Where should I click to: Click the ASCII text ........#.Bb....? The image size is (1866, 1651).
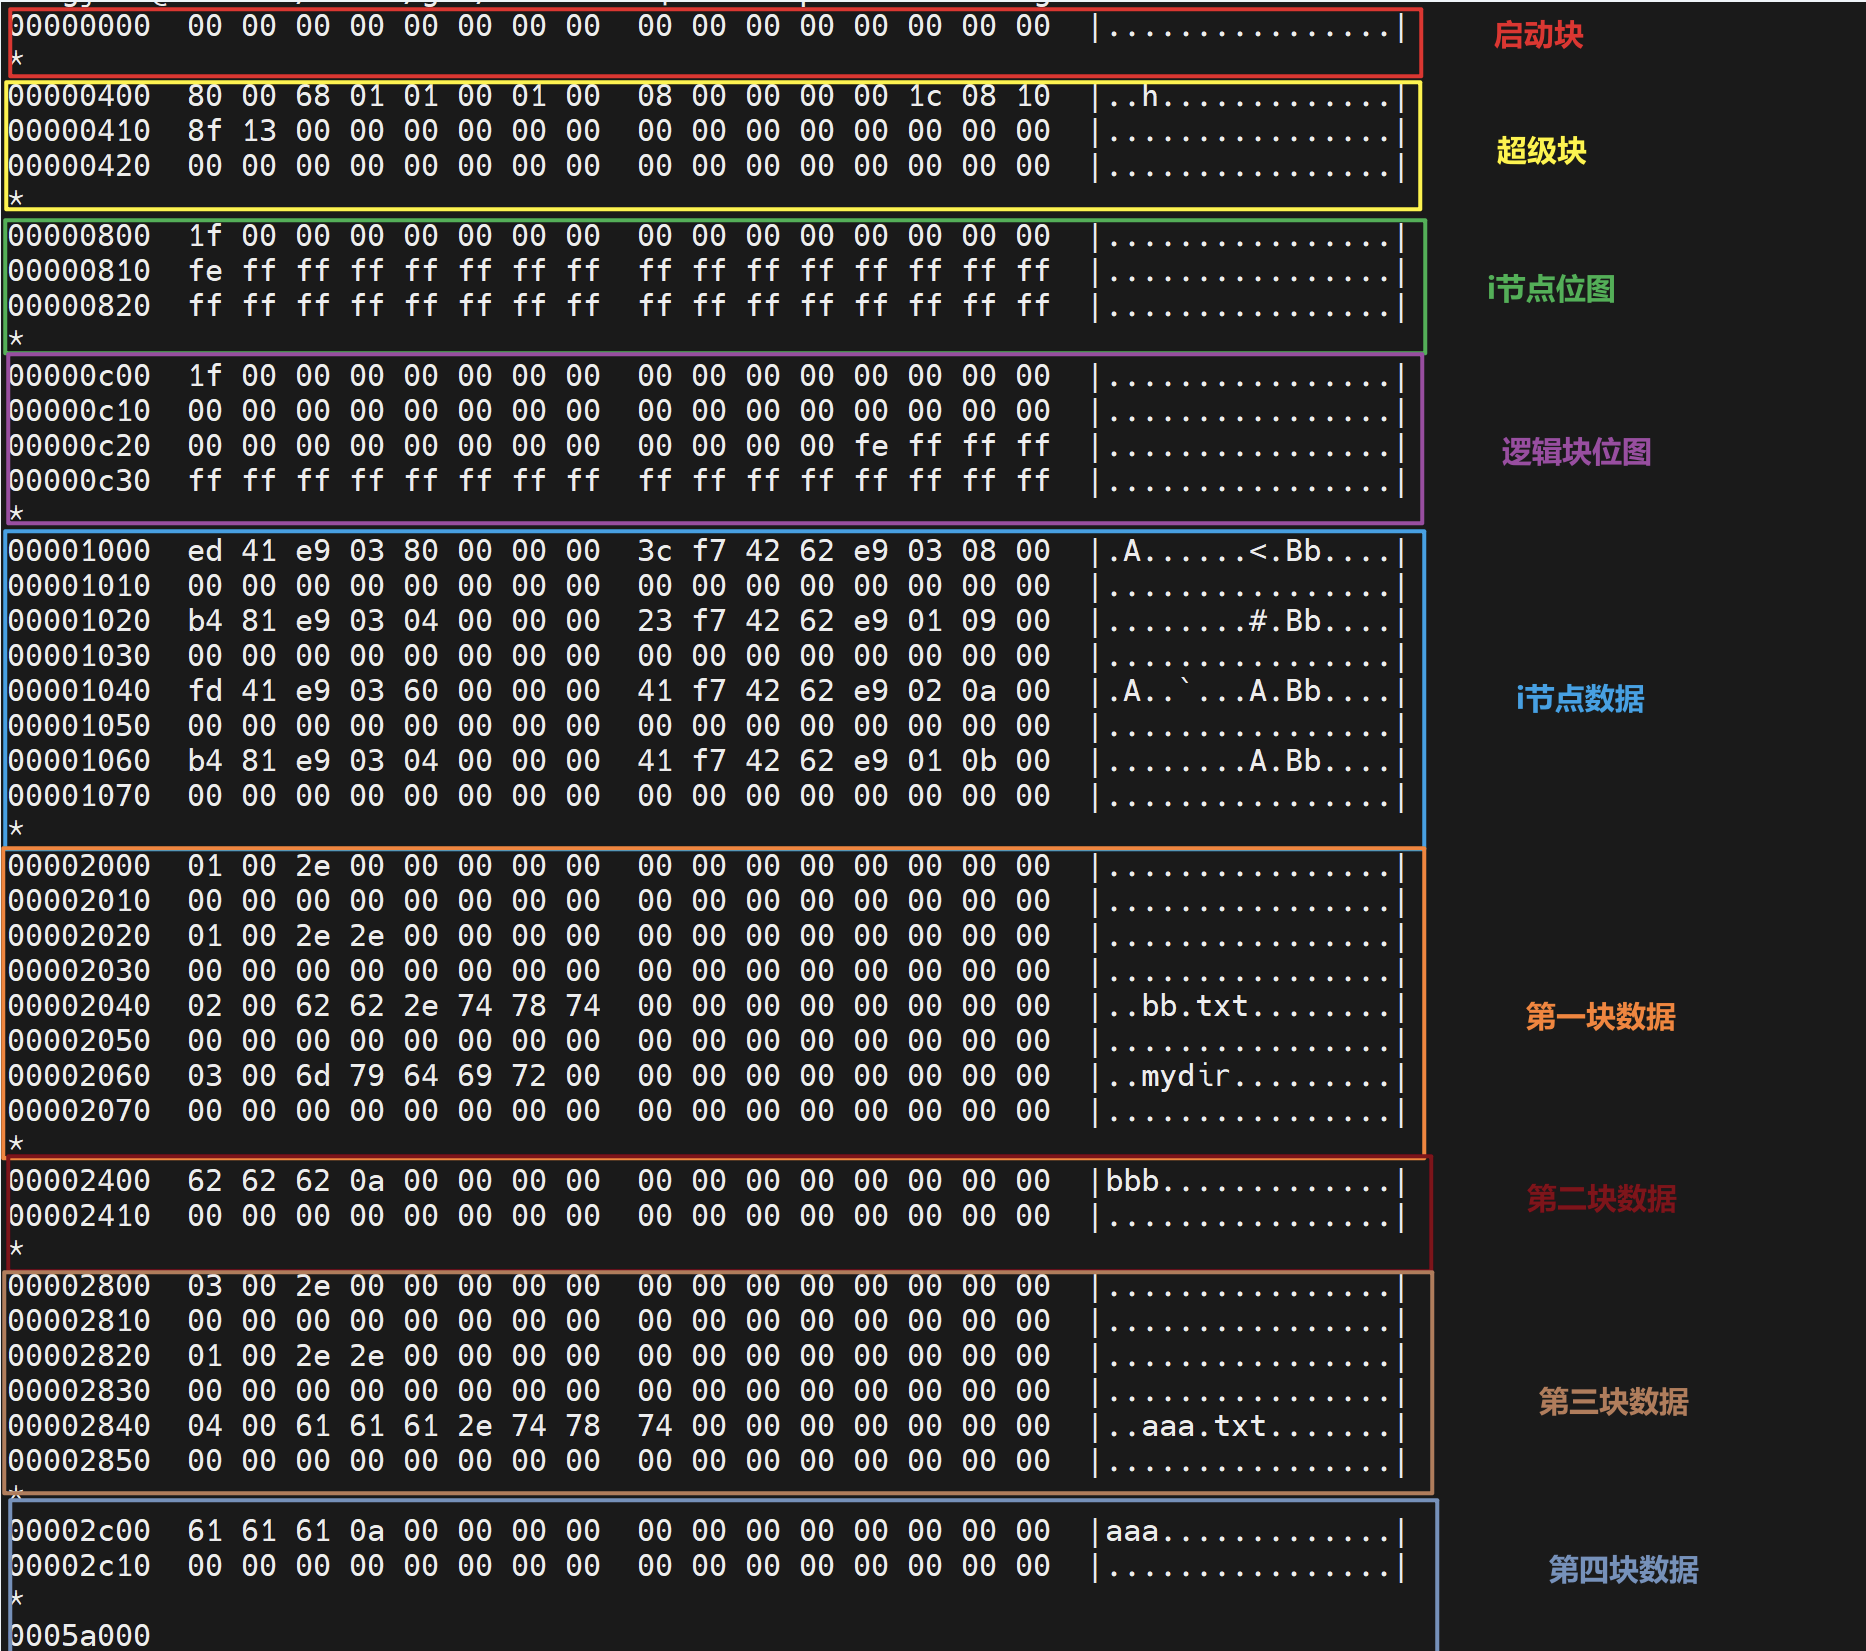[x=1214, y=621]
